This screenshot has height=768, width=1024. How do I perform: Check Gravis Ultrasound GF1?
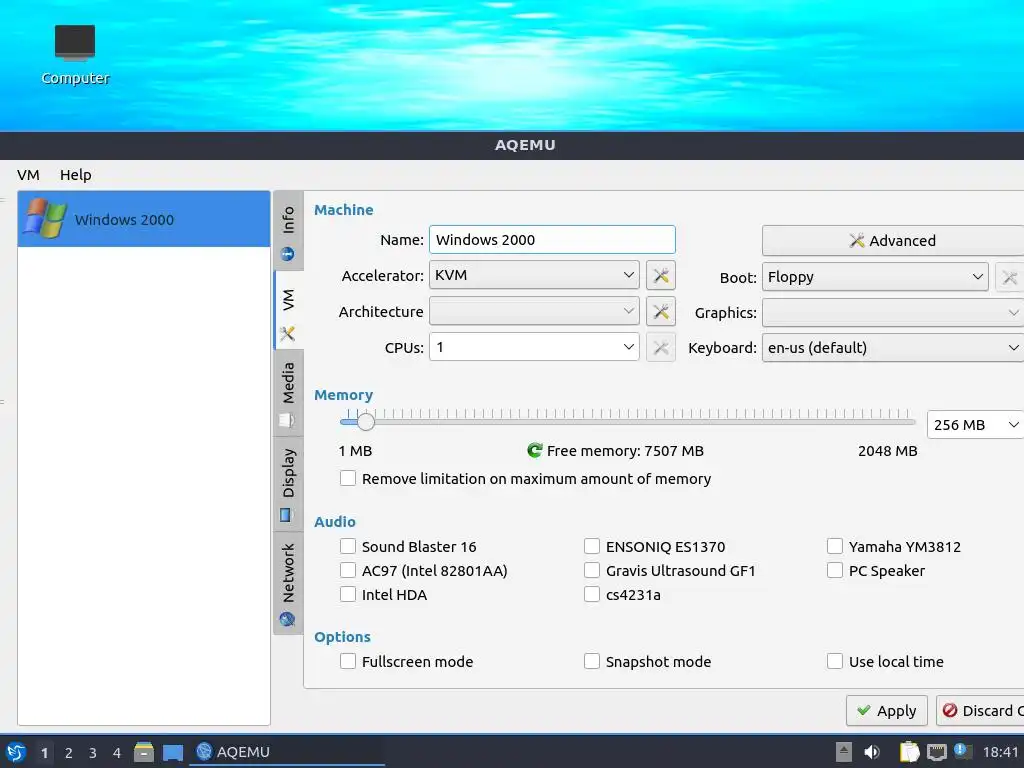(592, 571)
